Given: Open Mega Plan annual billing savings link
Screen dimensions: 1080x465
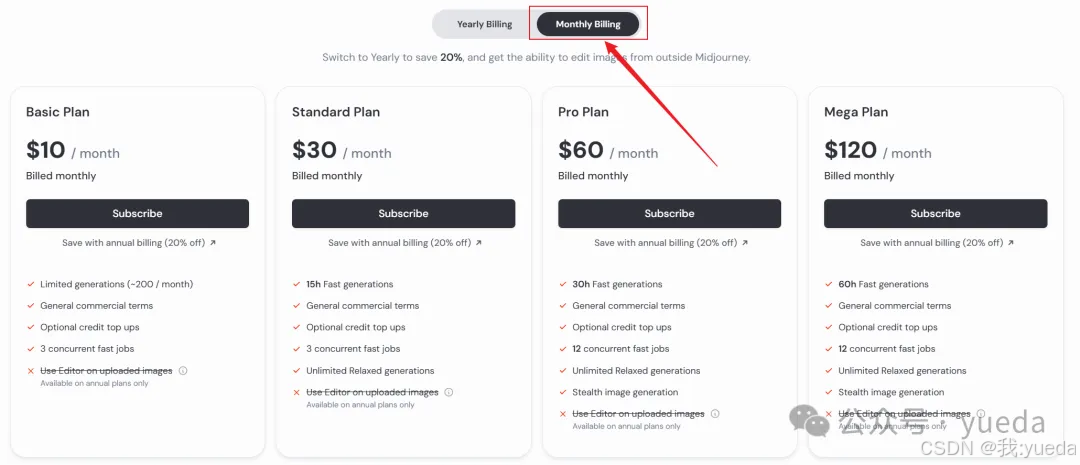Looking at the screenshot, I should tap(937, 242).
